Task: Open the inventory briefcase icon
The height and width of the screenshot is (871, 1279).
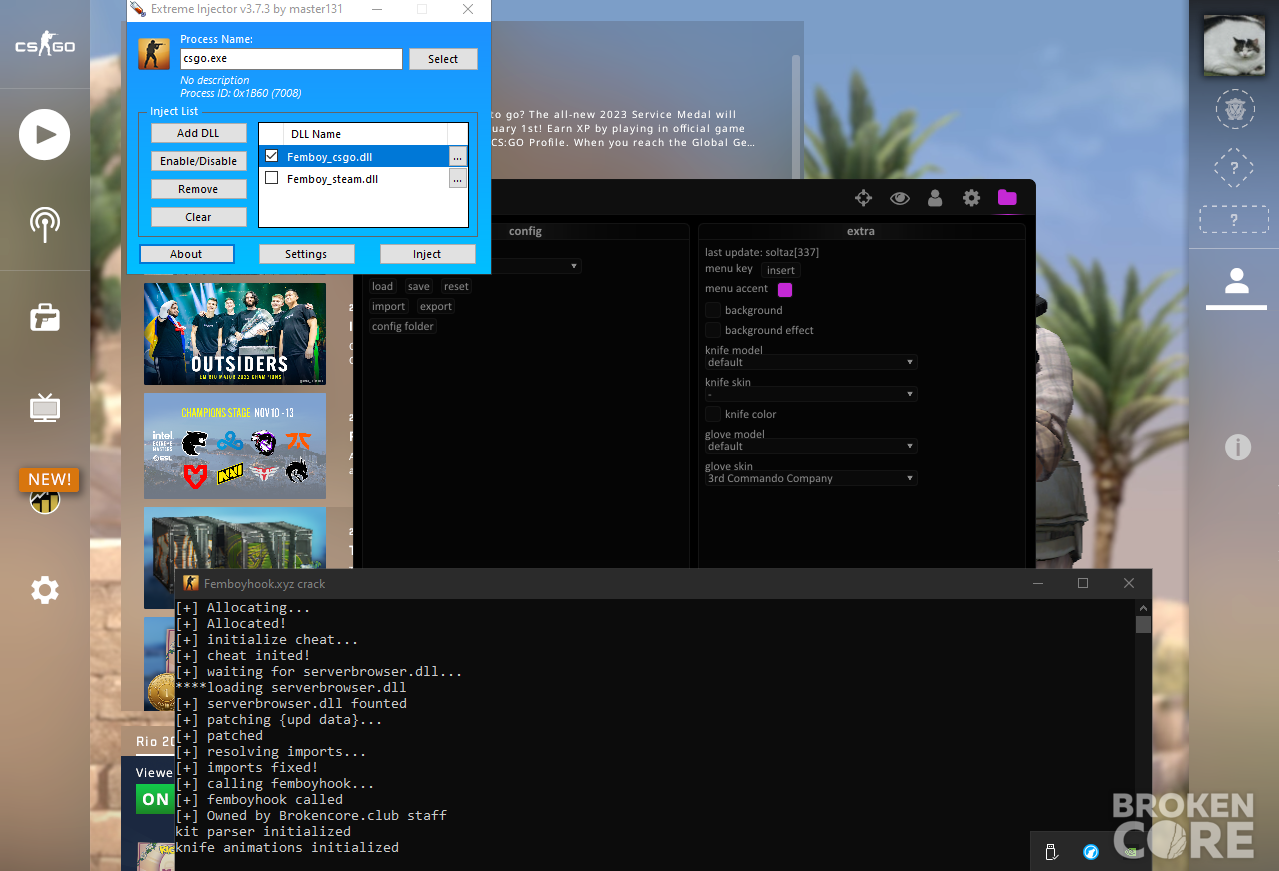Action: click(x=44, y=318)
